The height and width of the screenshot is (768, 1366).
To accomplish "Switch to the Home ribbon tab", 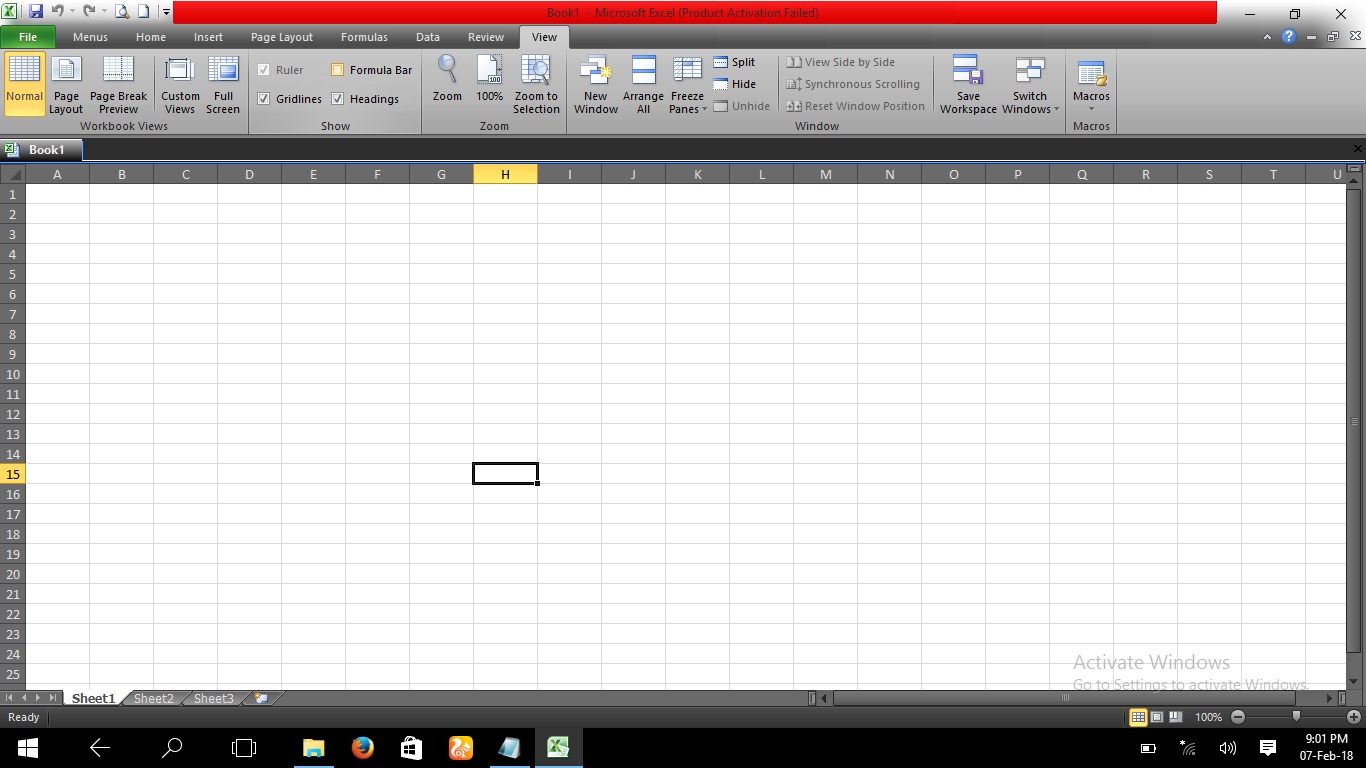I will [151, 37].
